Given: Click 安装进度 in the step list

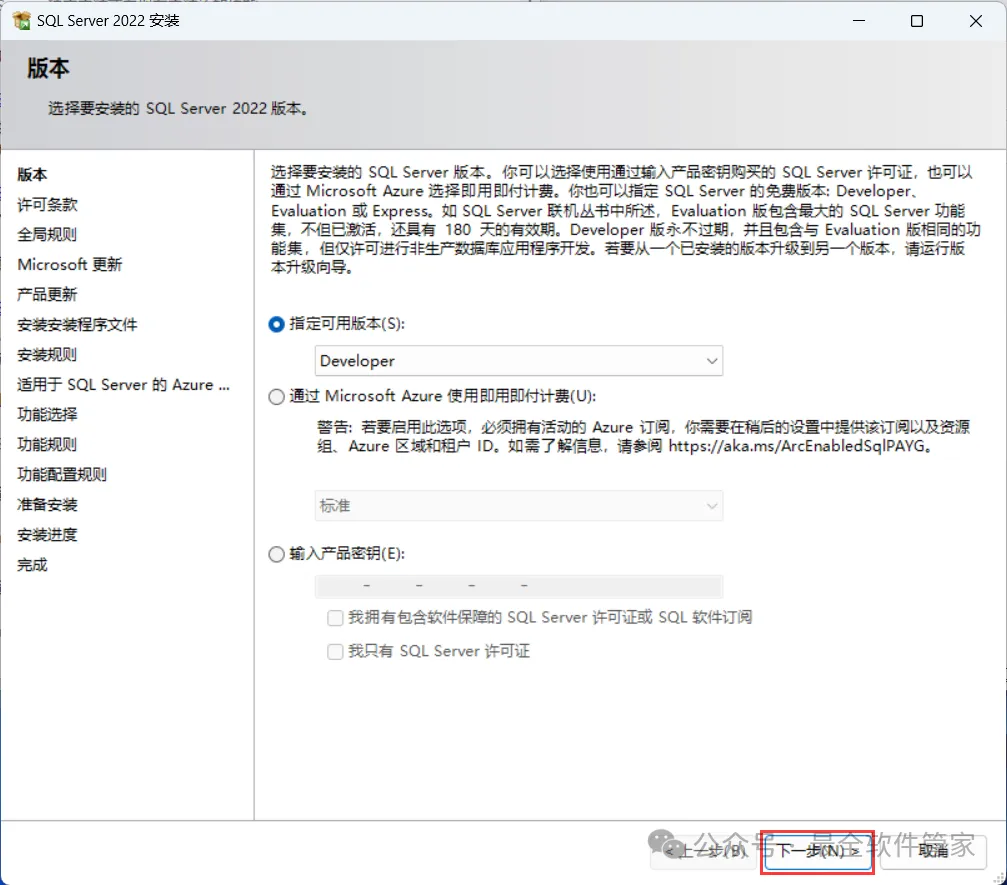Looking at the screenshot, I should pos(47,535).
